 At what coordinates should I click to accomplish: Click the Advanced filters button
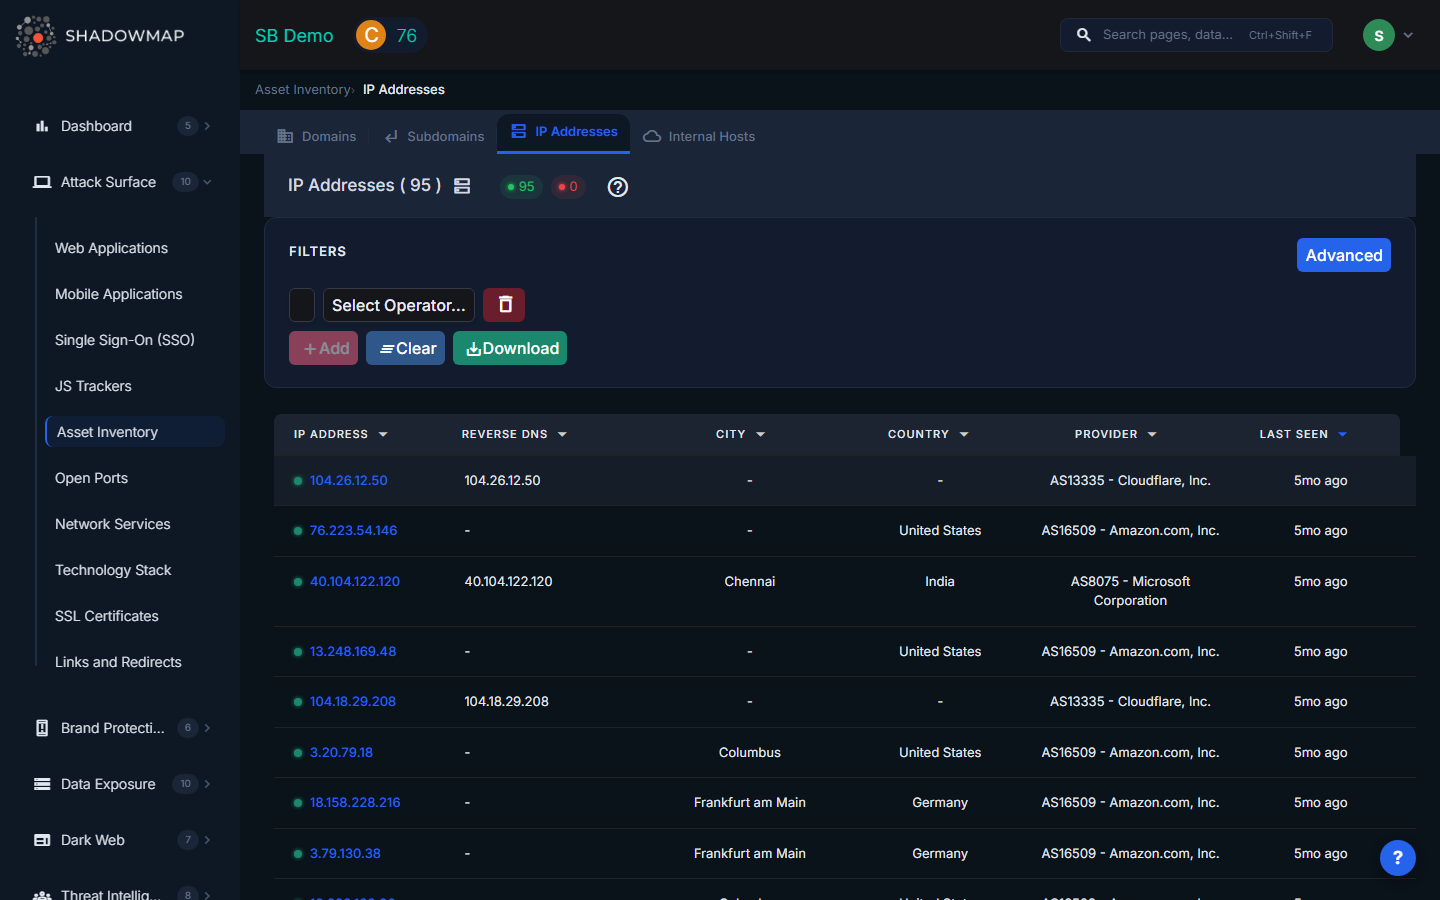click(x=1343, y=255)
